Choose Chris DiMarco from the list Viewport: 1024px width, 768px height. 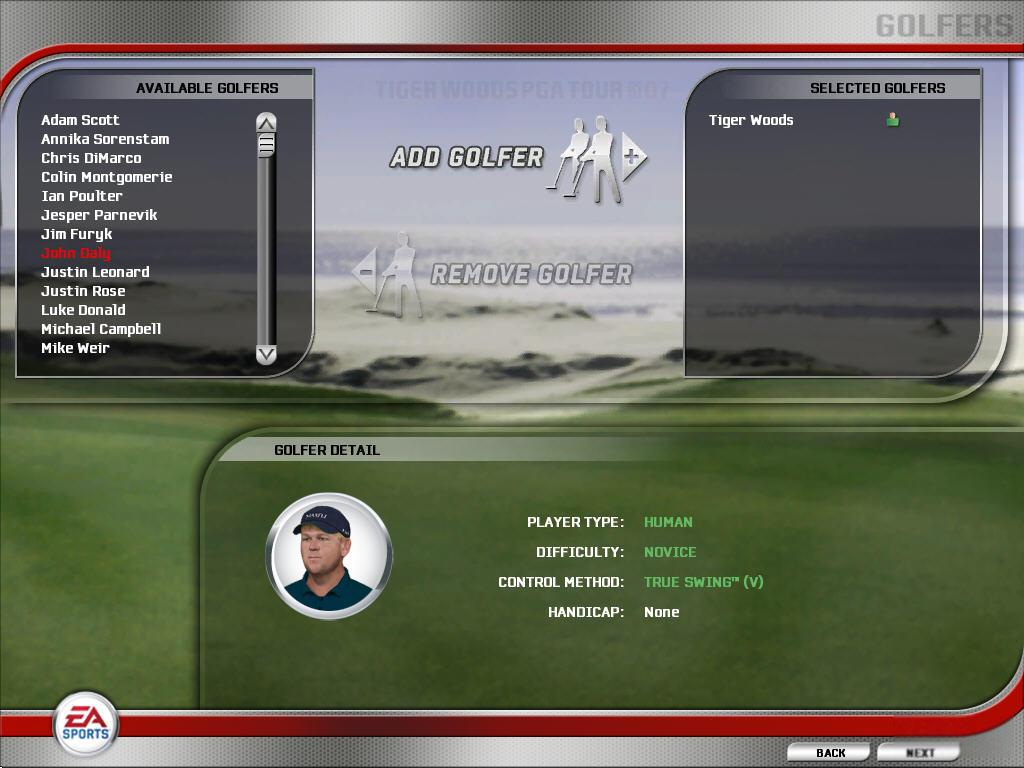(91, 158)
